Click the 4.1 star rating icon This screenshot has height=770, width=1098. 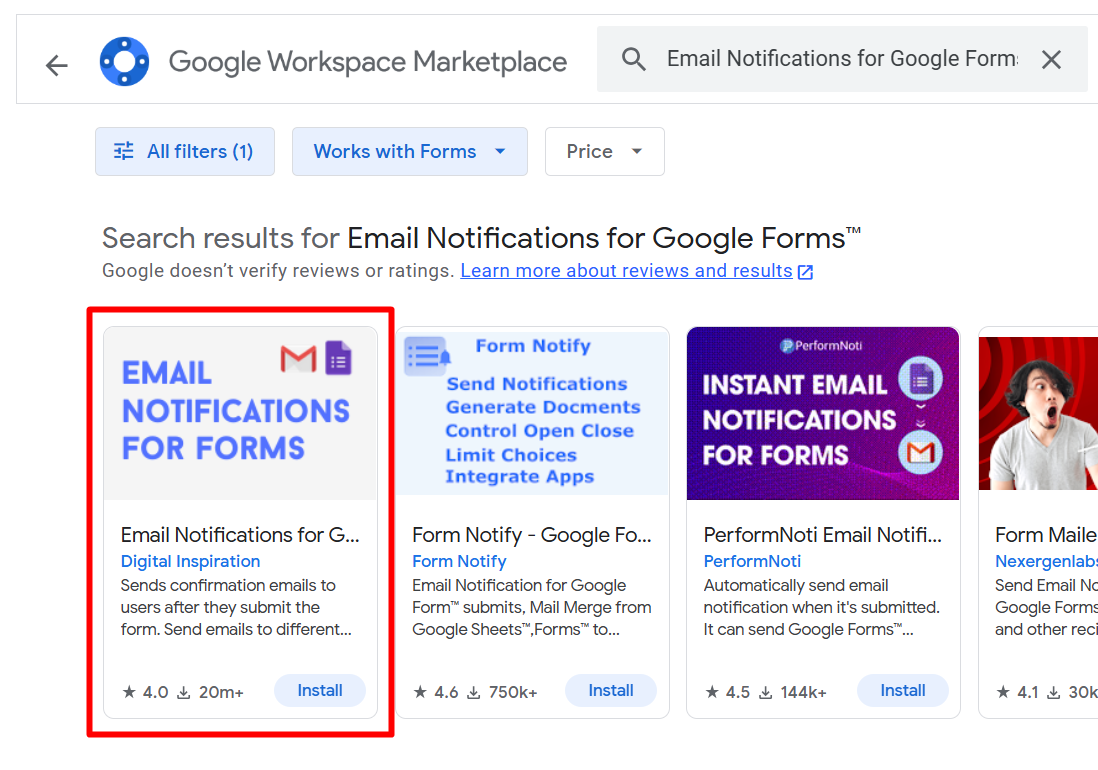pyautogui.click(x=1003, y=692)
